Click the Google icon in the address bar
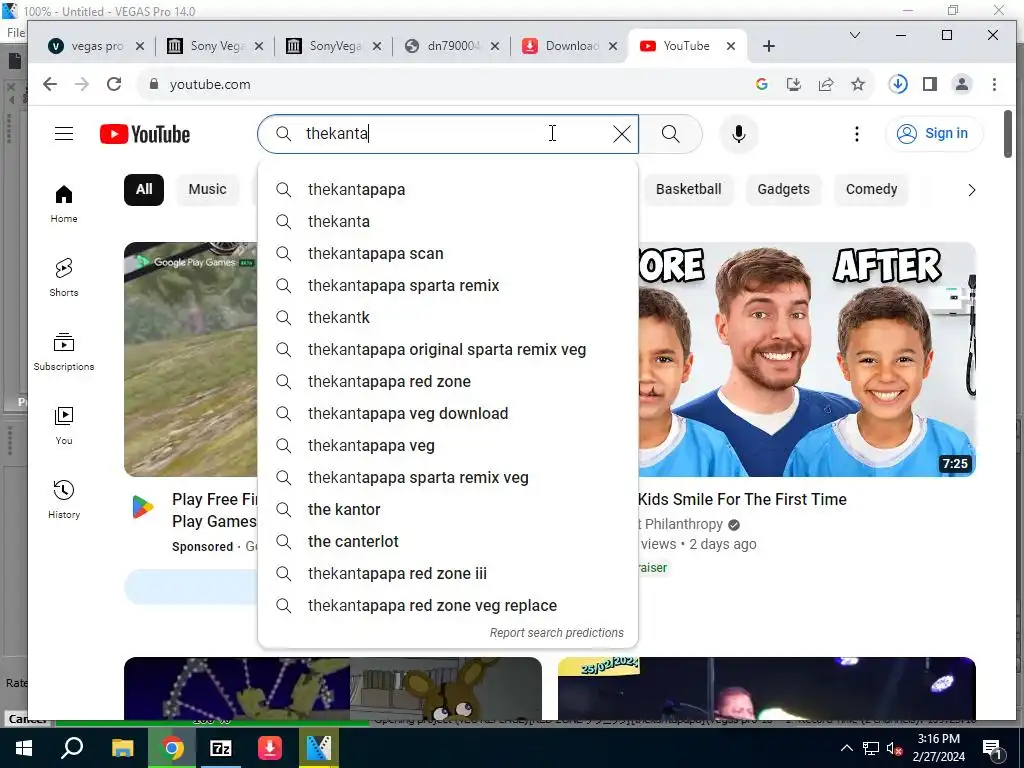 click(x=761, y=84)
